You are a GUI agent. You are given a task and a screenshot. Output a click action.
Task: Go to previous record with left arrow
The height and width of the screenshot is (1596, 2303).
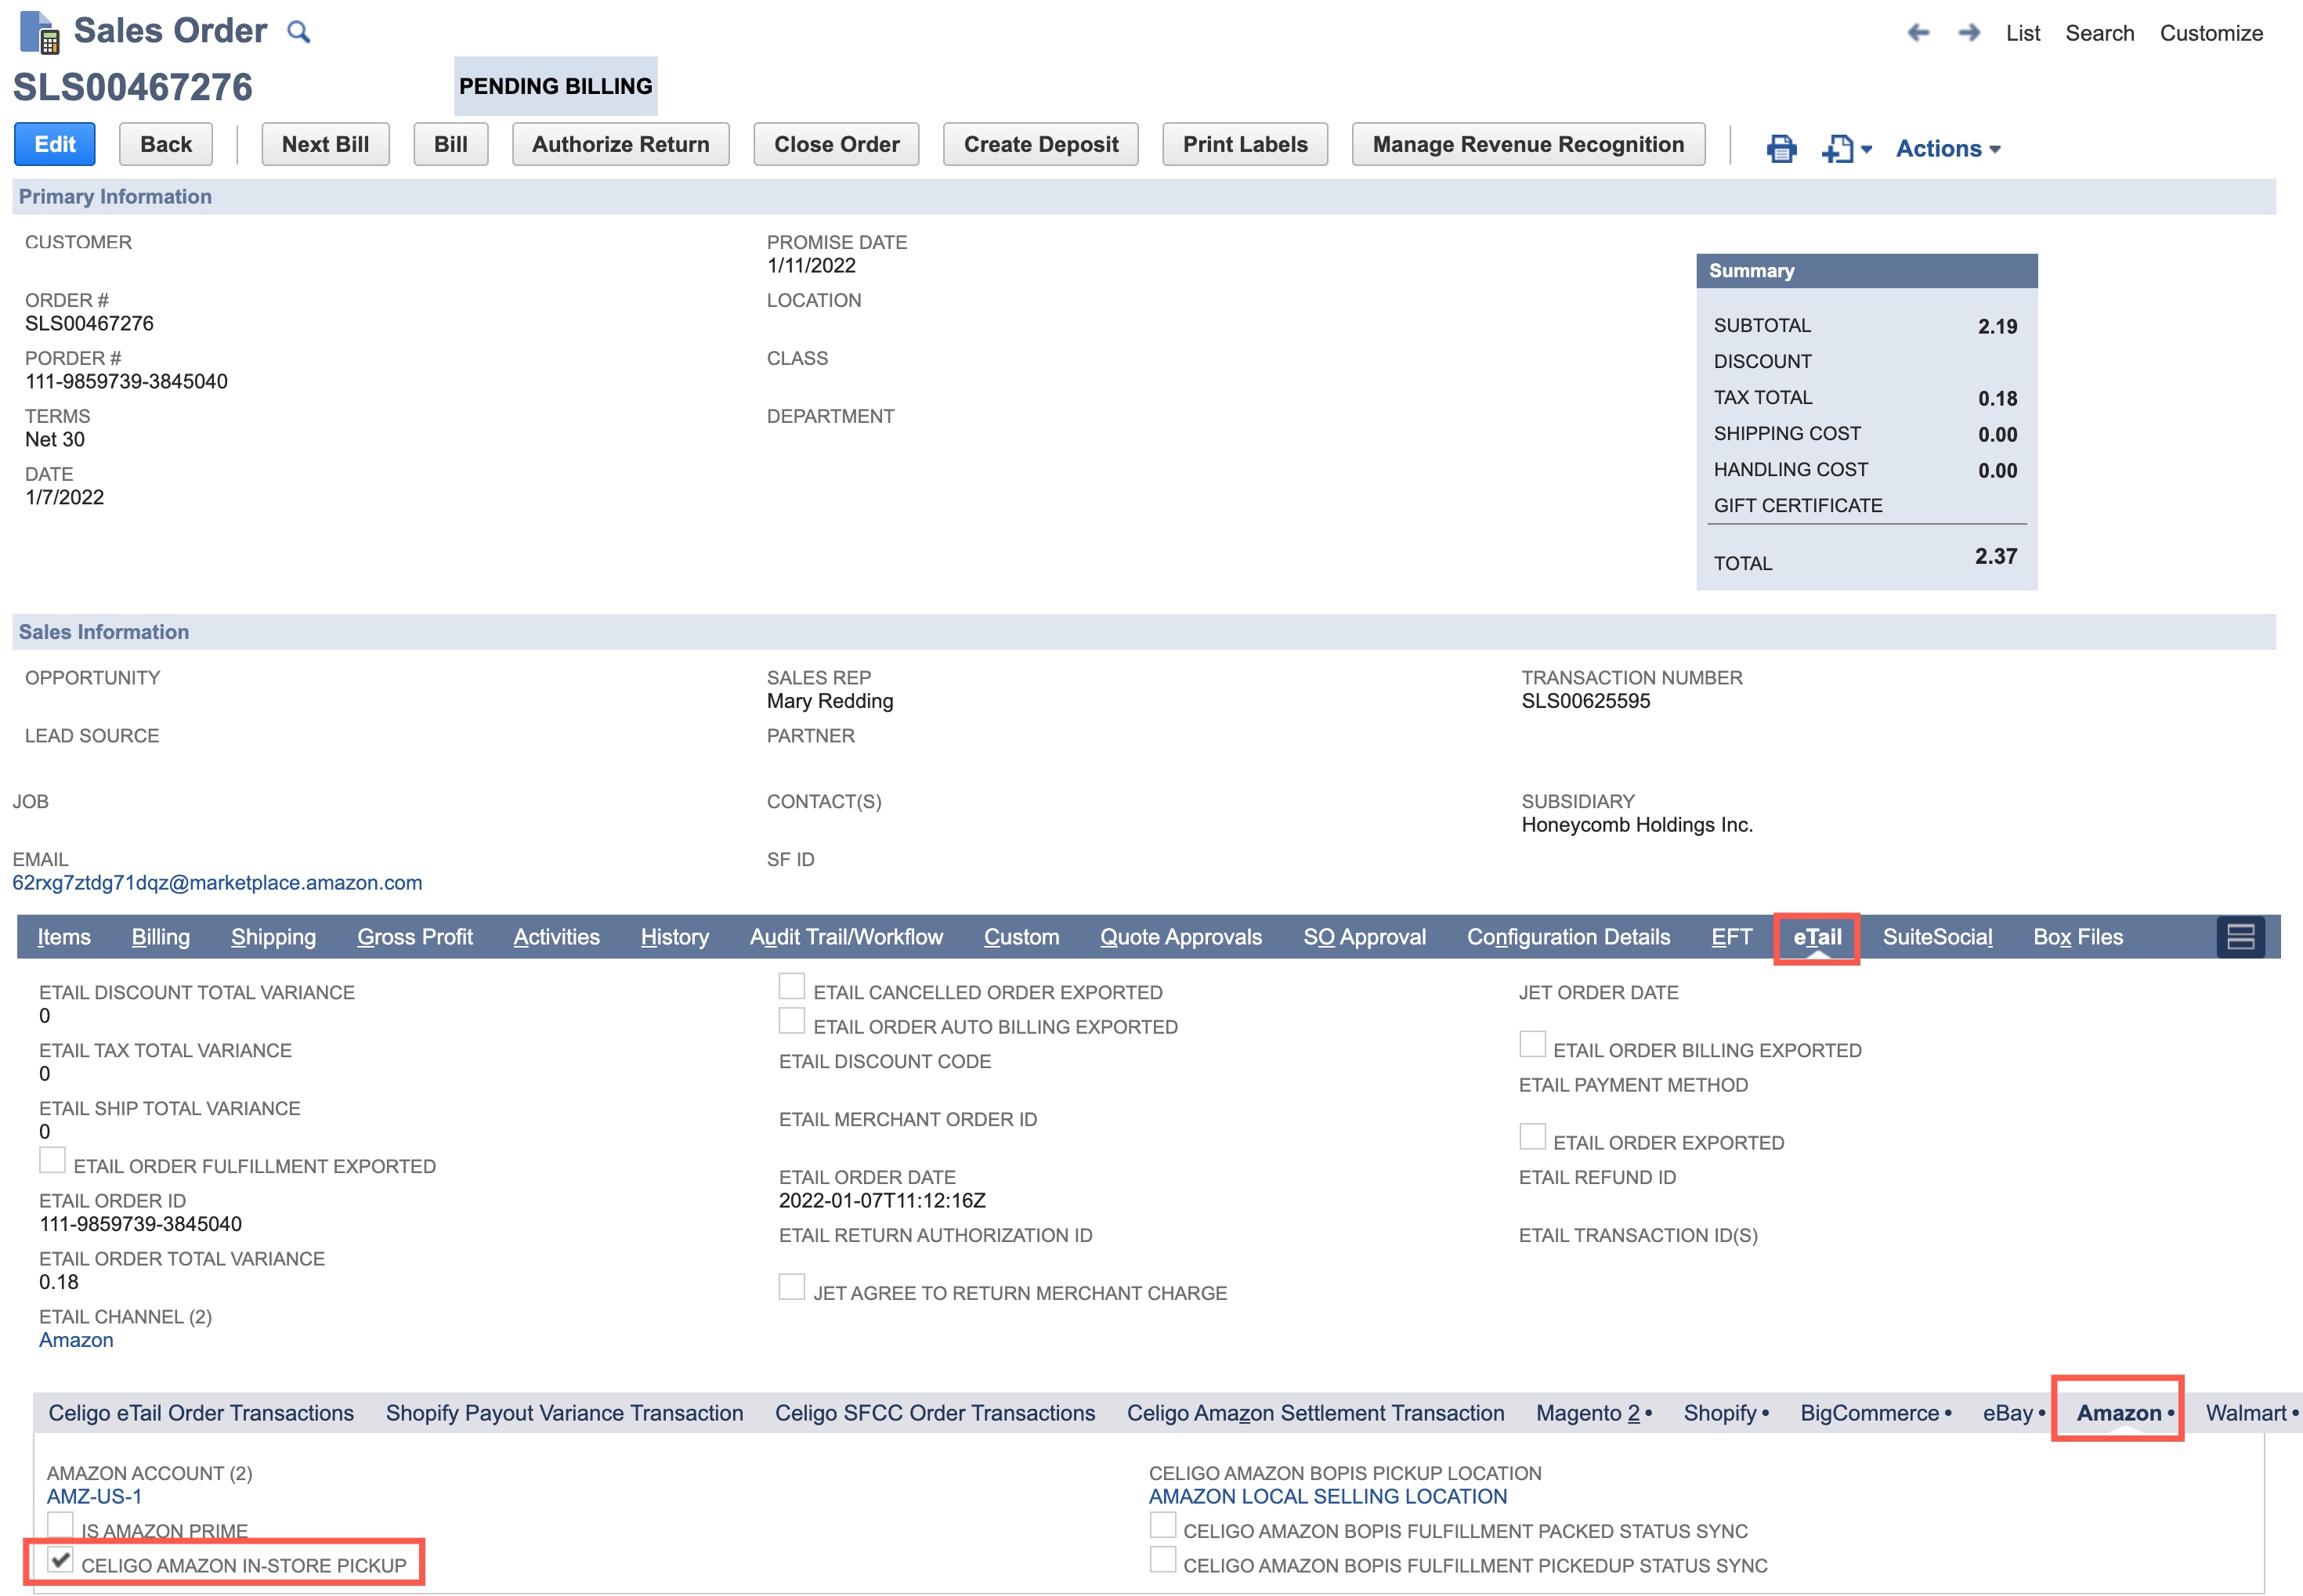tap(1918, 33)
